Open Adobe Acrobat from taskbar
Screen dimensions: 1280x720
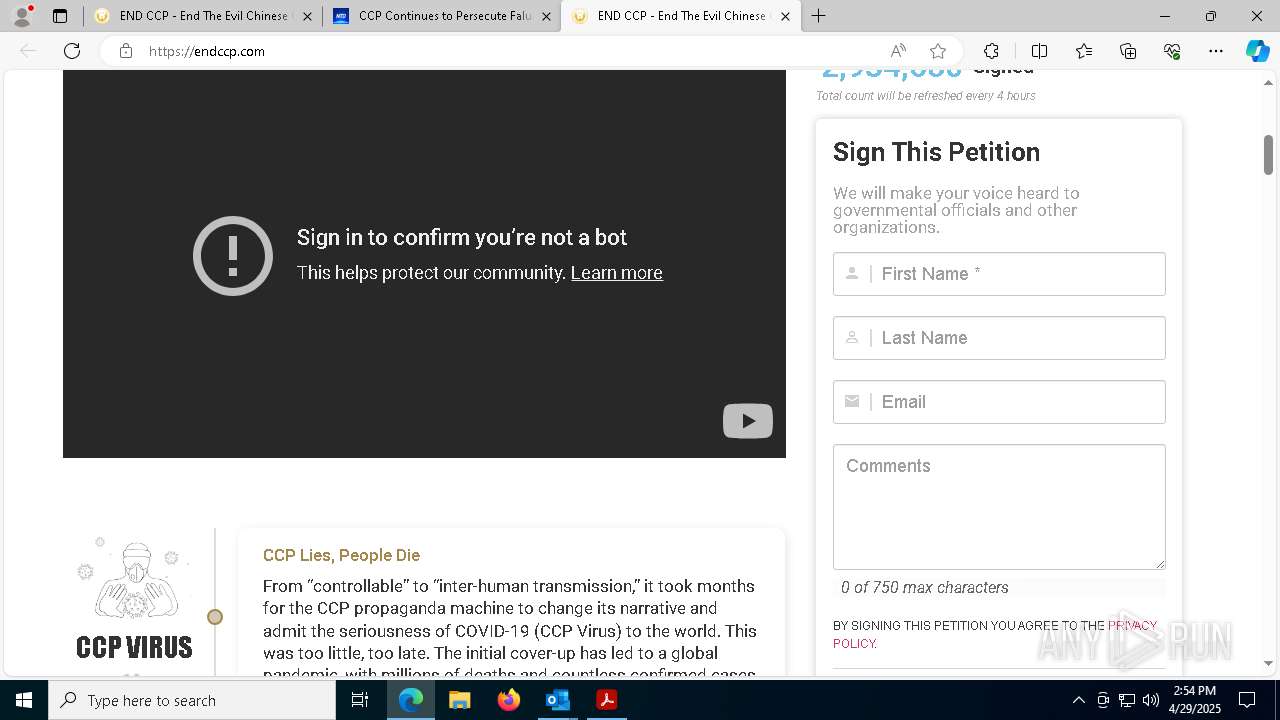coord(607,700)
